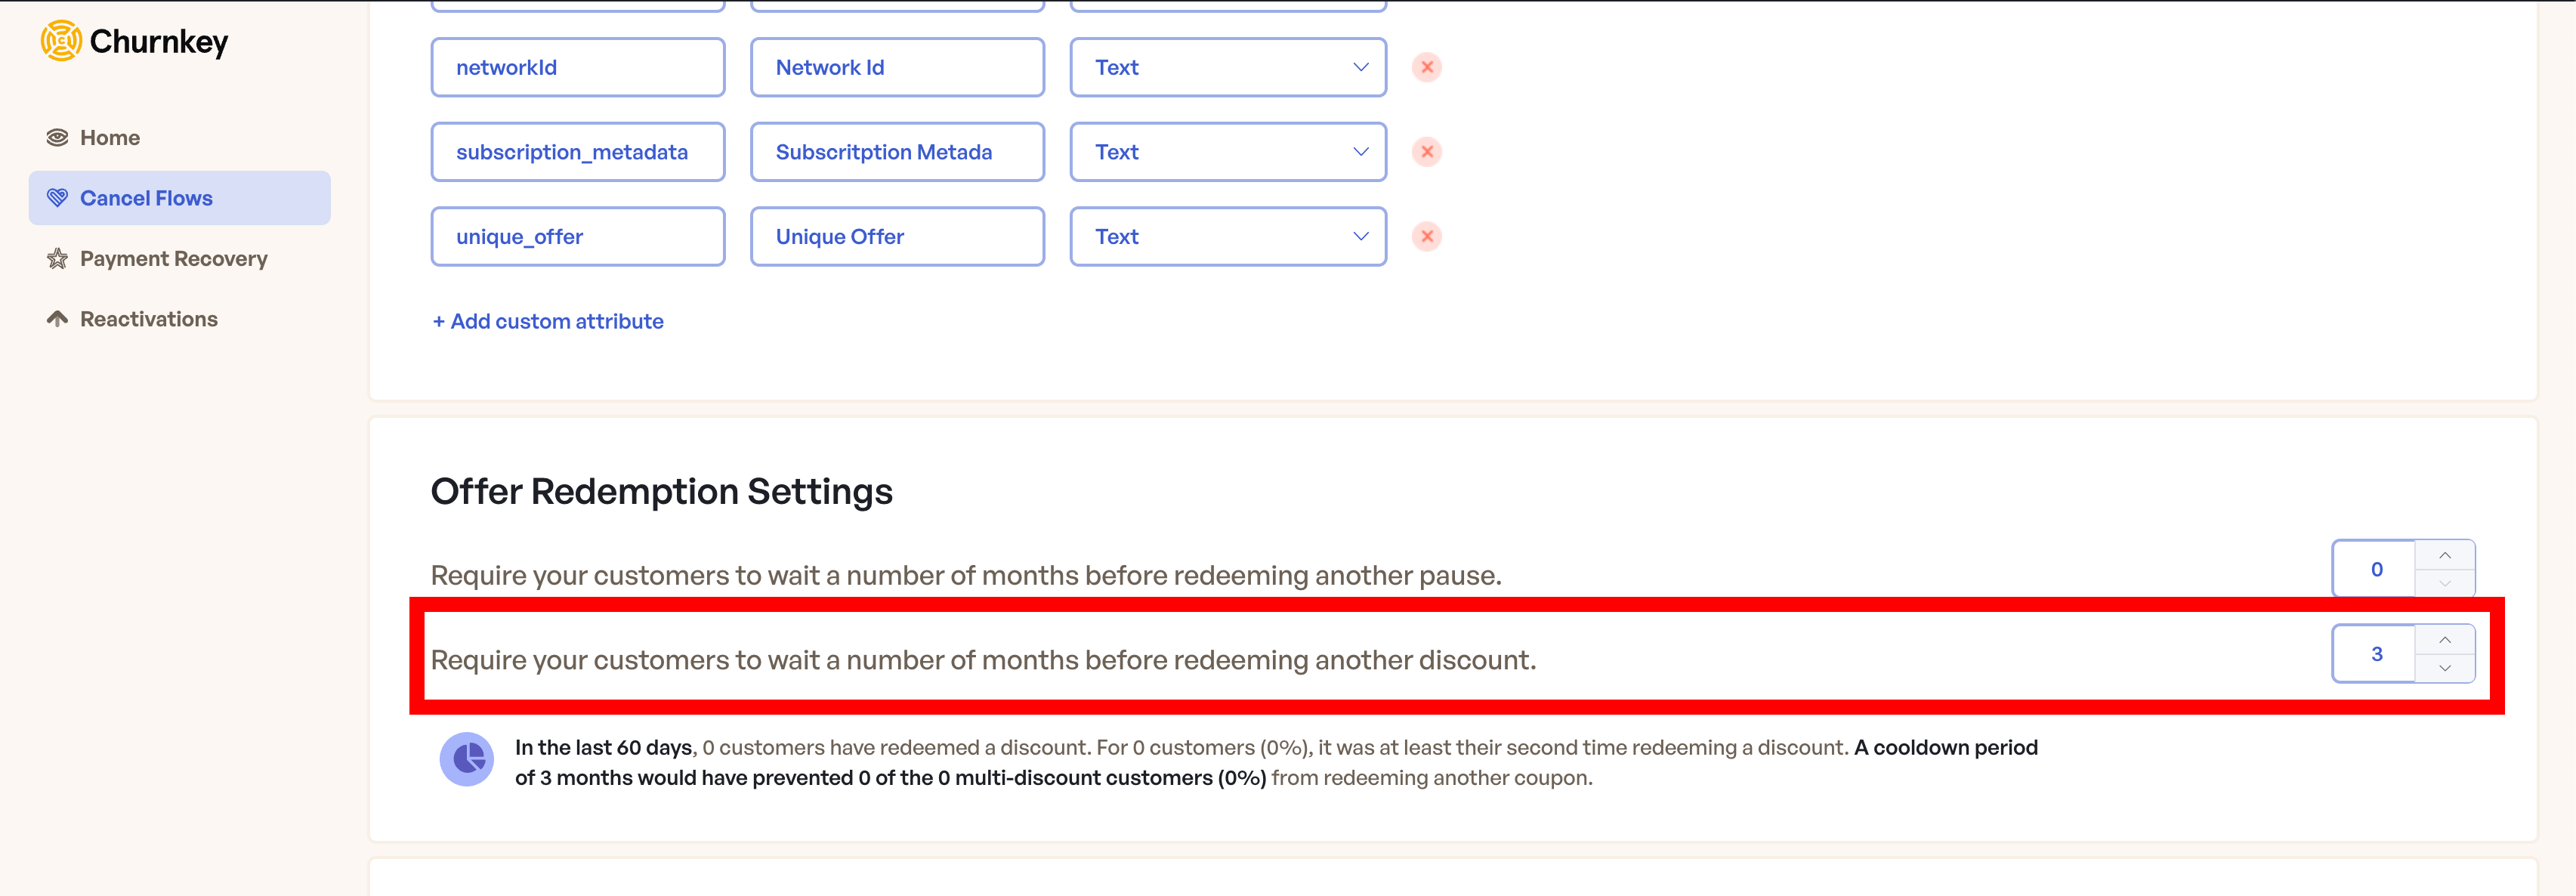Edit the unique_offer attribute key field
Viewport: 2576px width, 896px height.
[x=577, y=237]
